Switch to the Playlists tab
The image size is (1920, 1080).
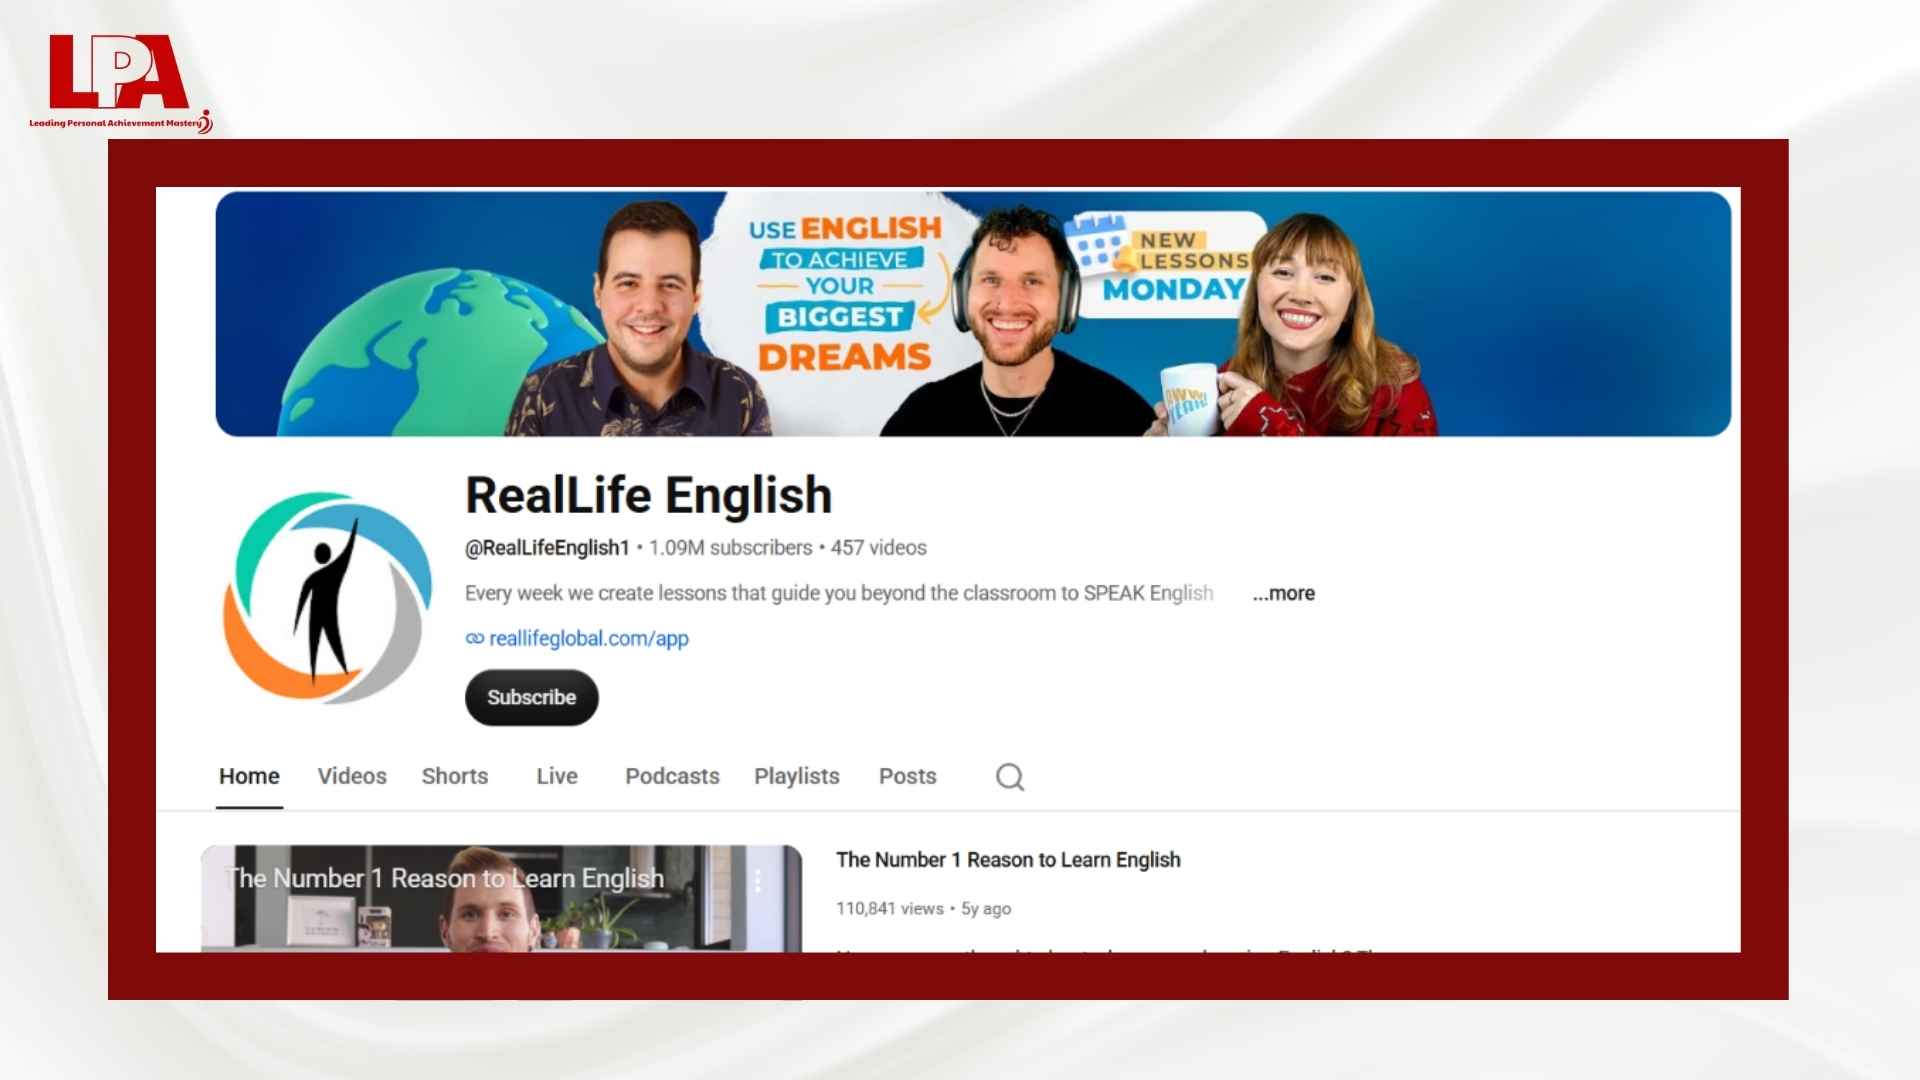[797, 776]
